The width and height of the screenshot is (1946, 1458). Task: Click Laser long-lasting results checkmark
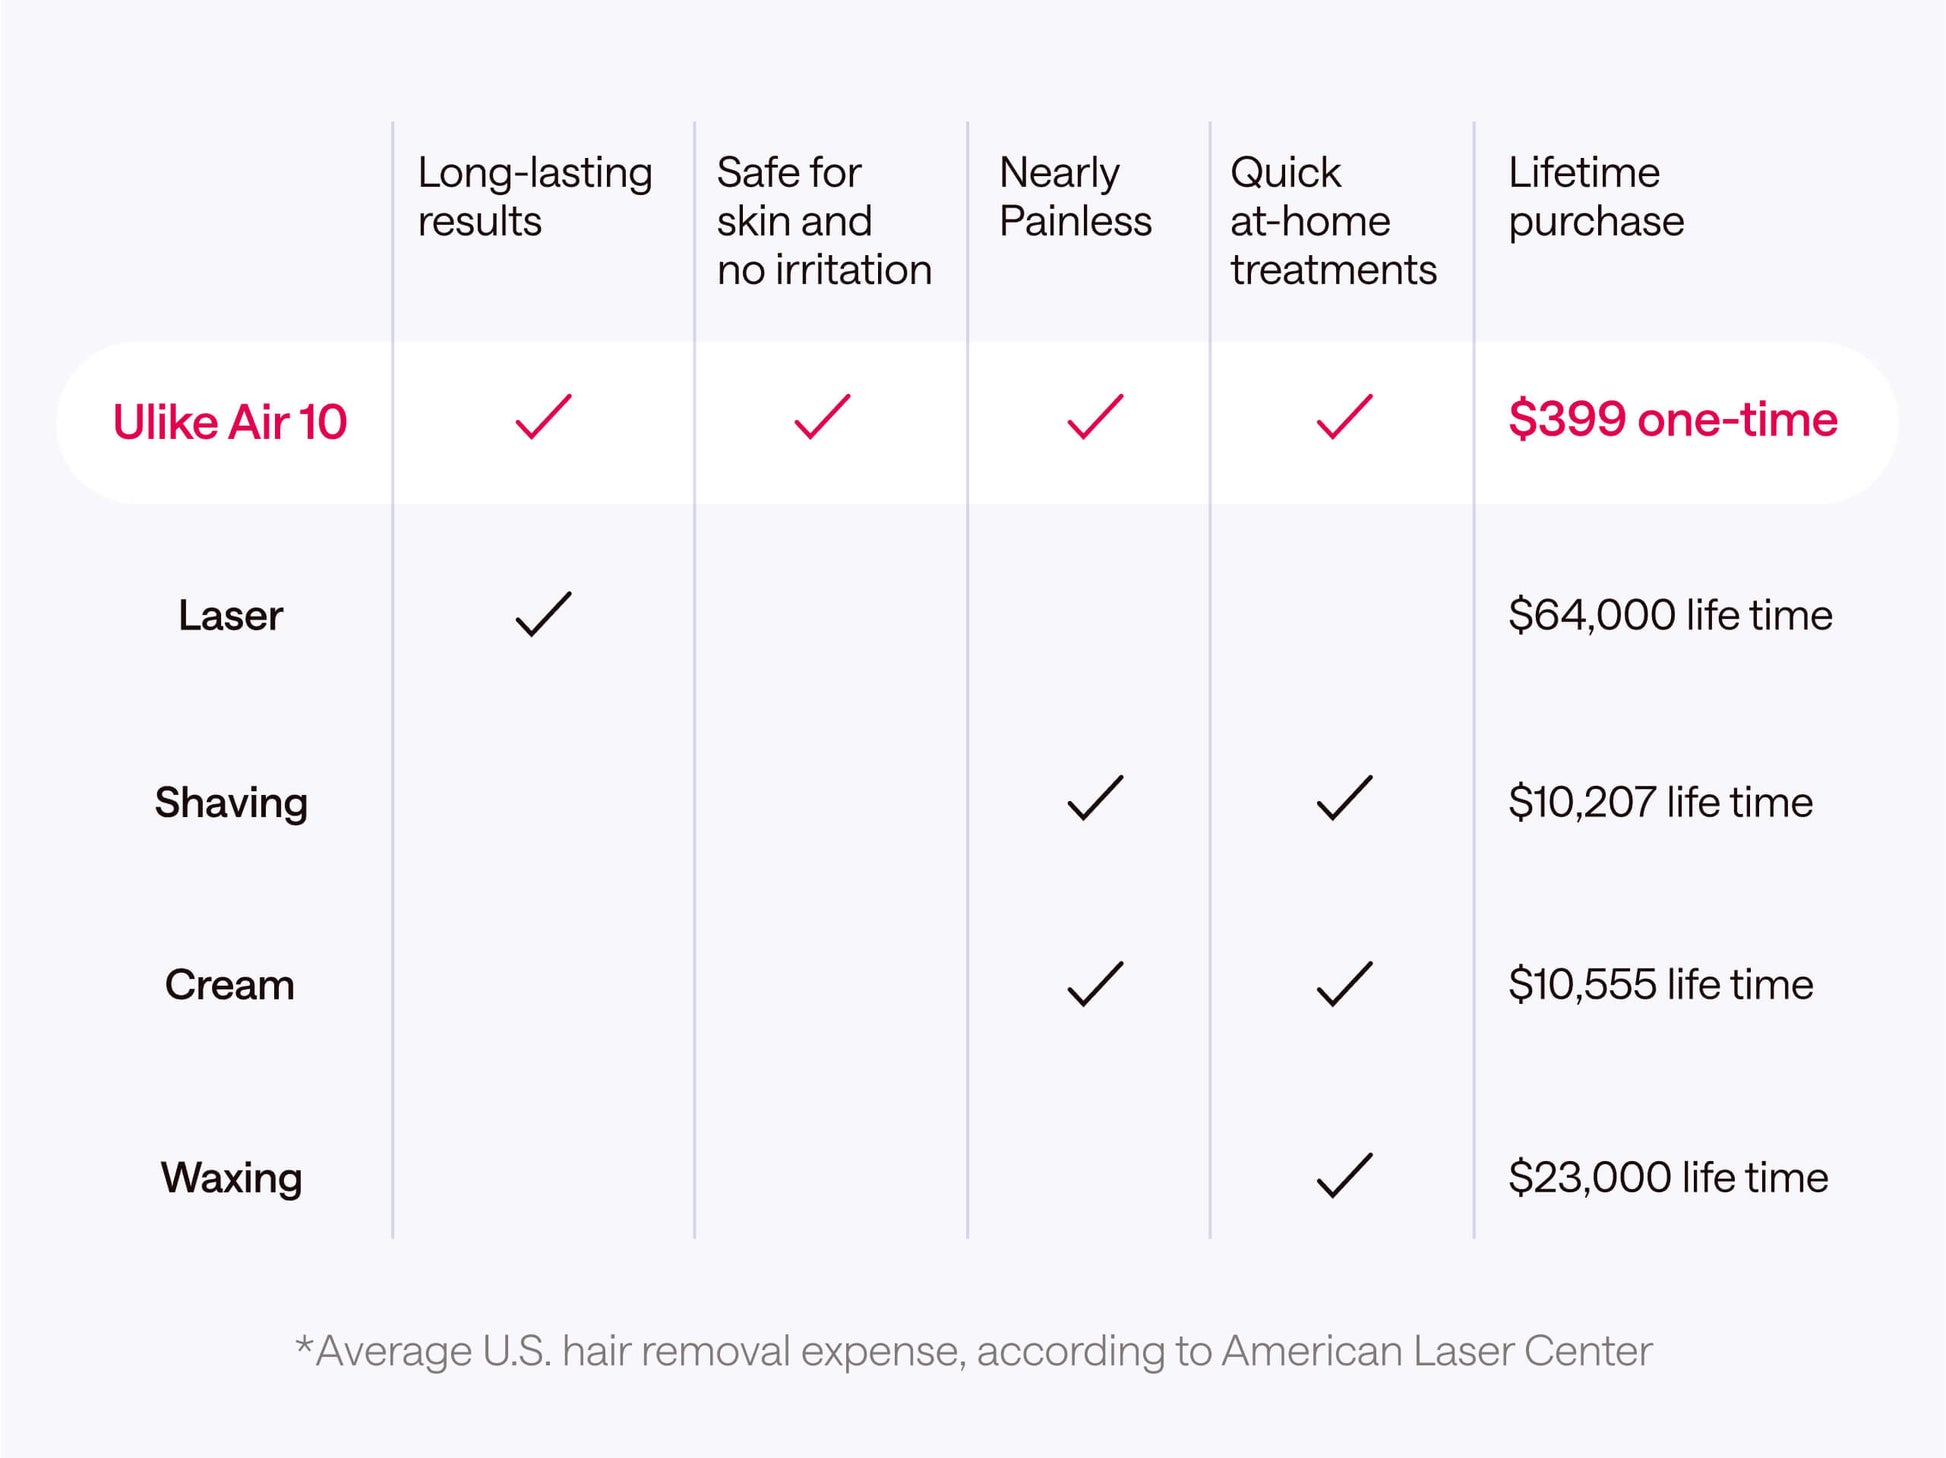click(543, 614)
